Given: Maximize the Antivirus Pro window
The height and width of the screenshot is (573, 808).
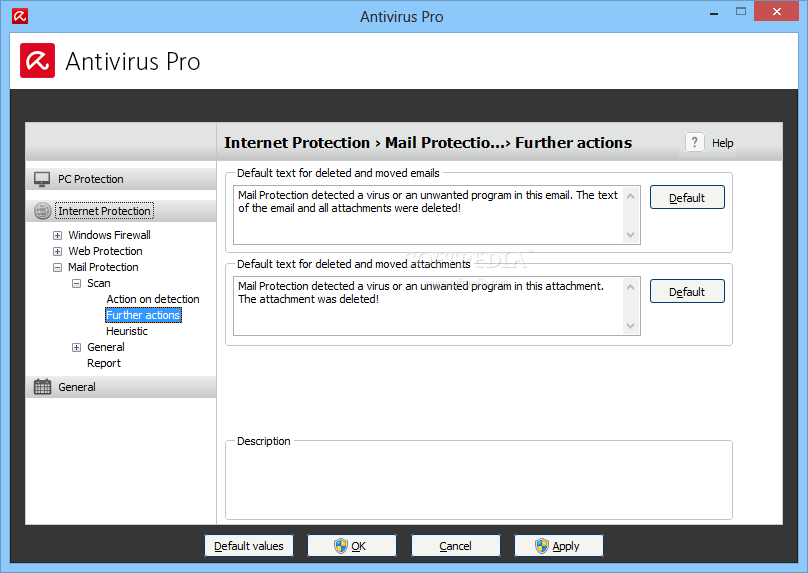Looking at the screenshot, I should [741, 11].
